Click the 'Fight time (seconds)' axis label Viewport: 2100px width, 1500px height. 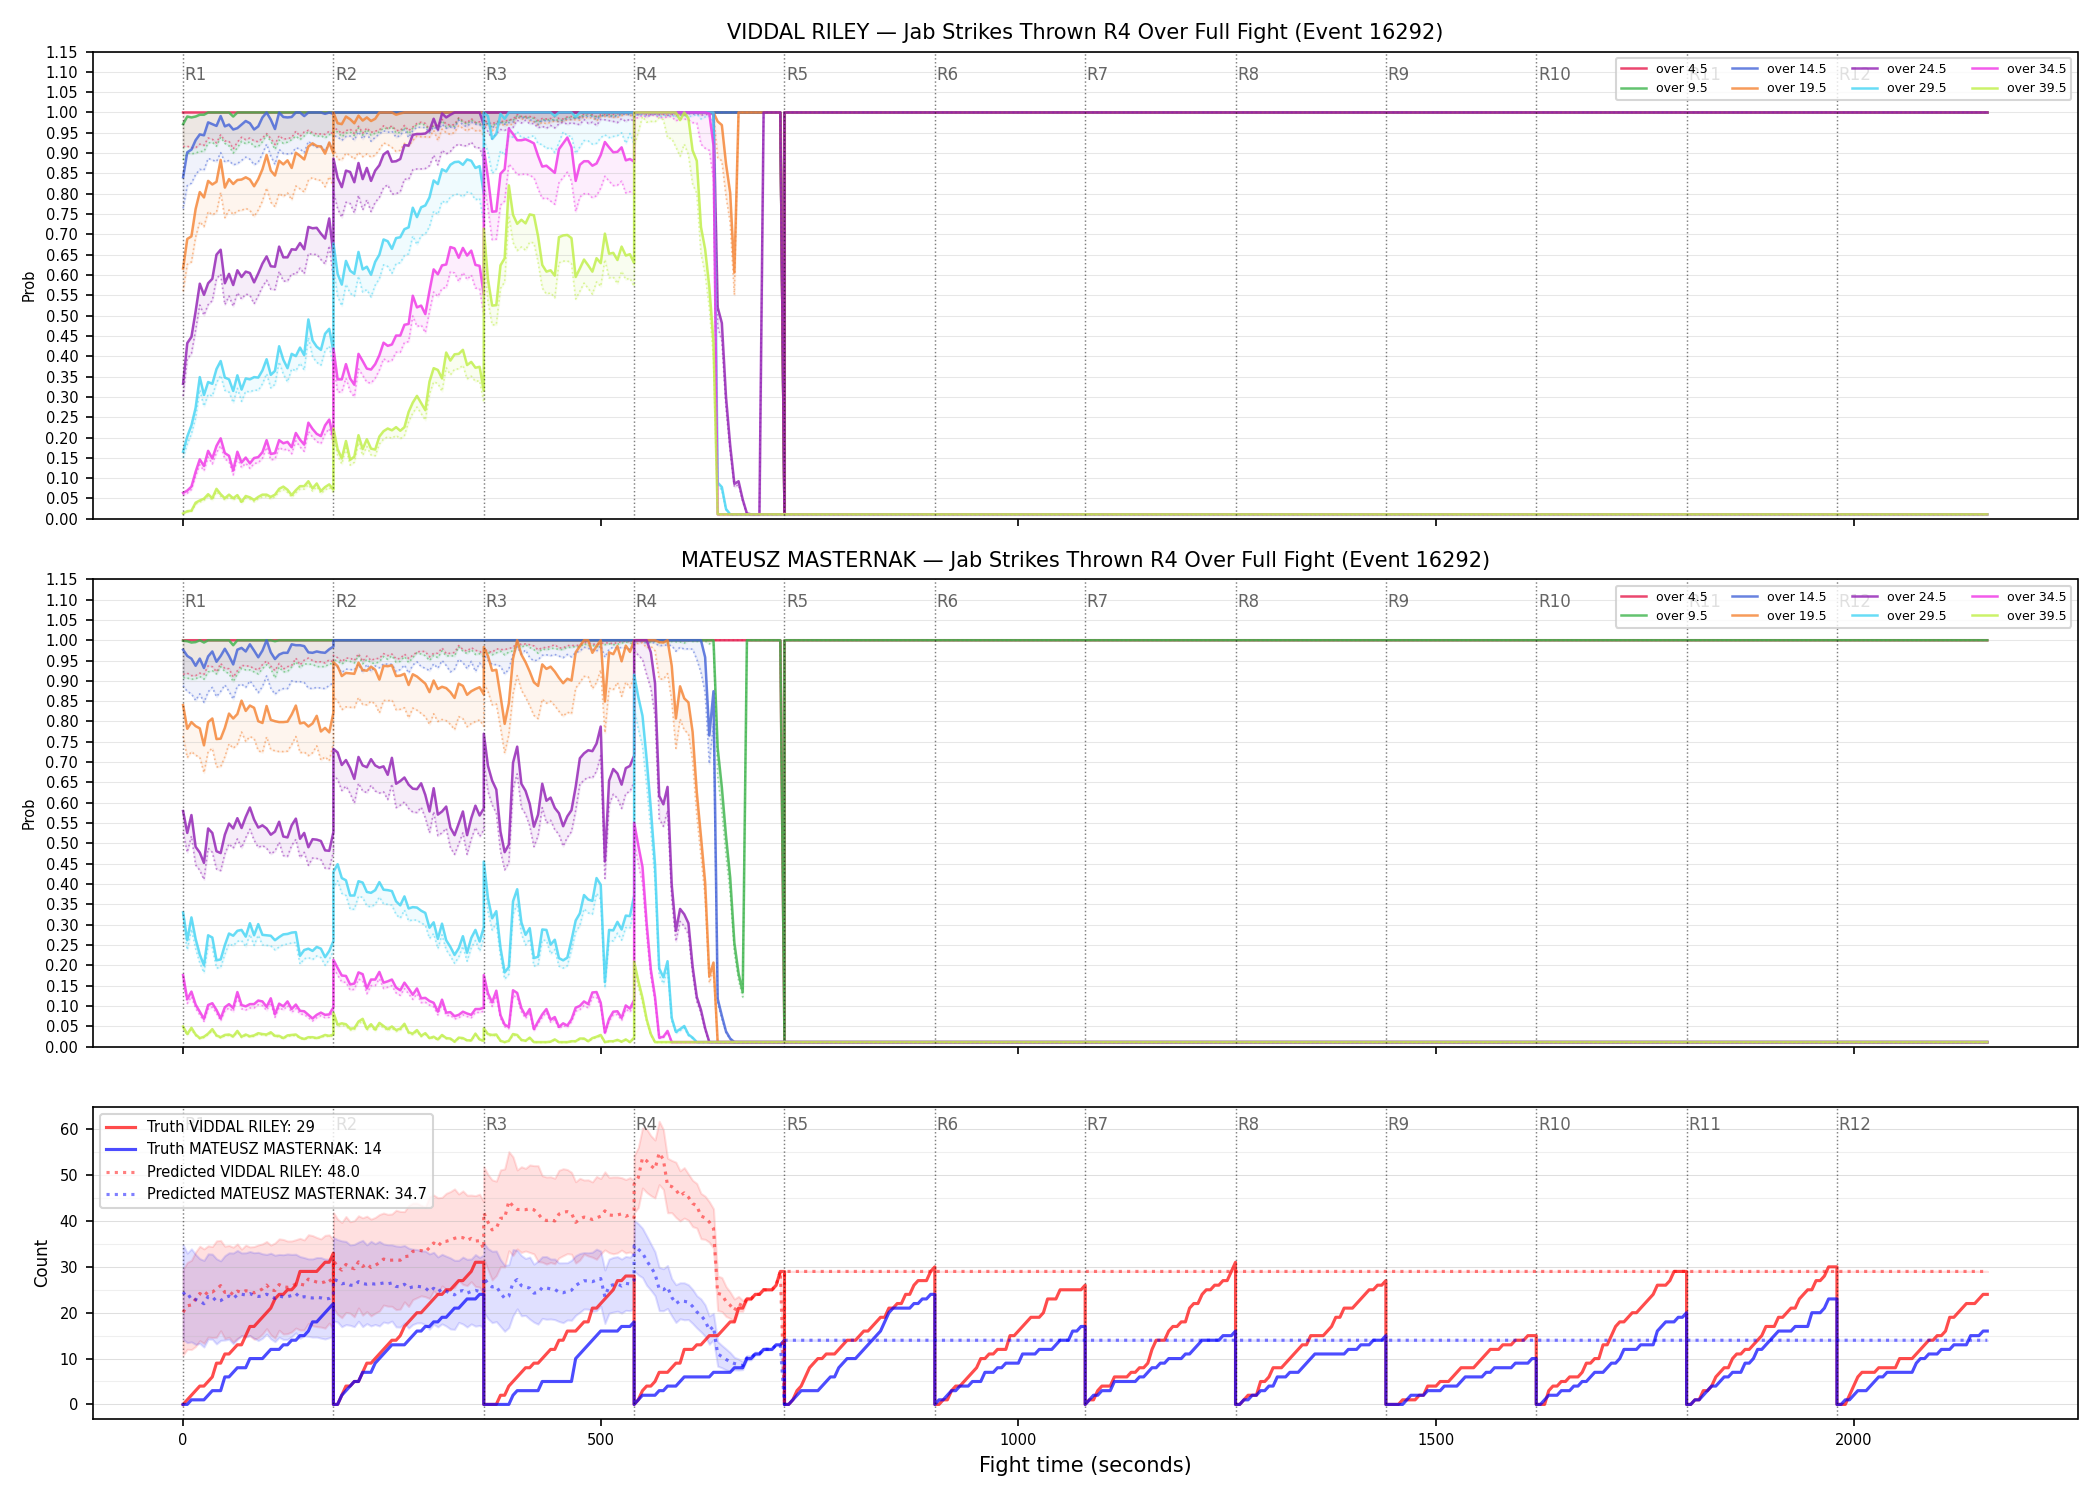1085,1465
